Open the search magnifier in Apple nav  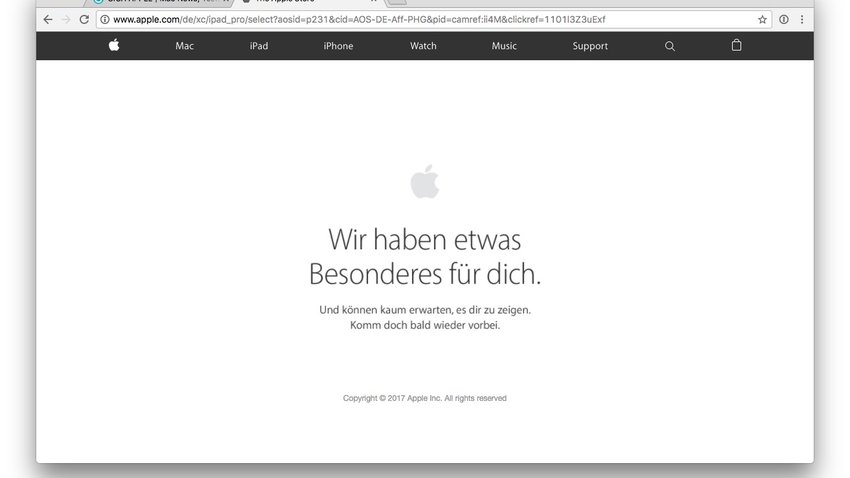tap(670, 46)
